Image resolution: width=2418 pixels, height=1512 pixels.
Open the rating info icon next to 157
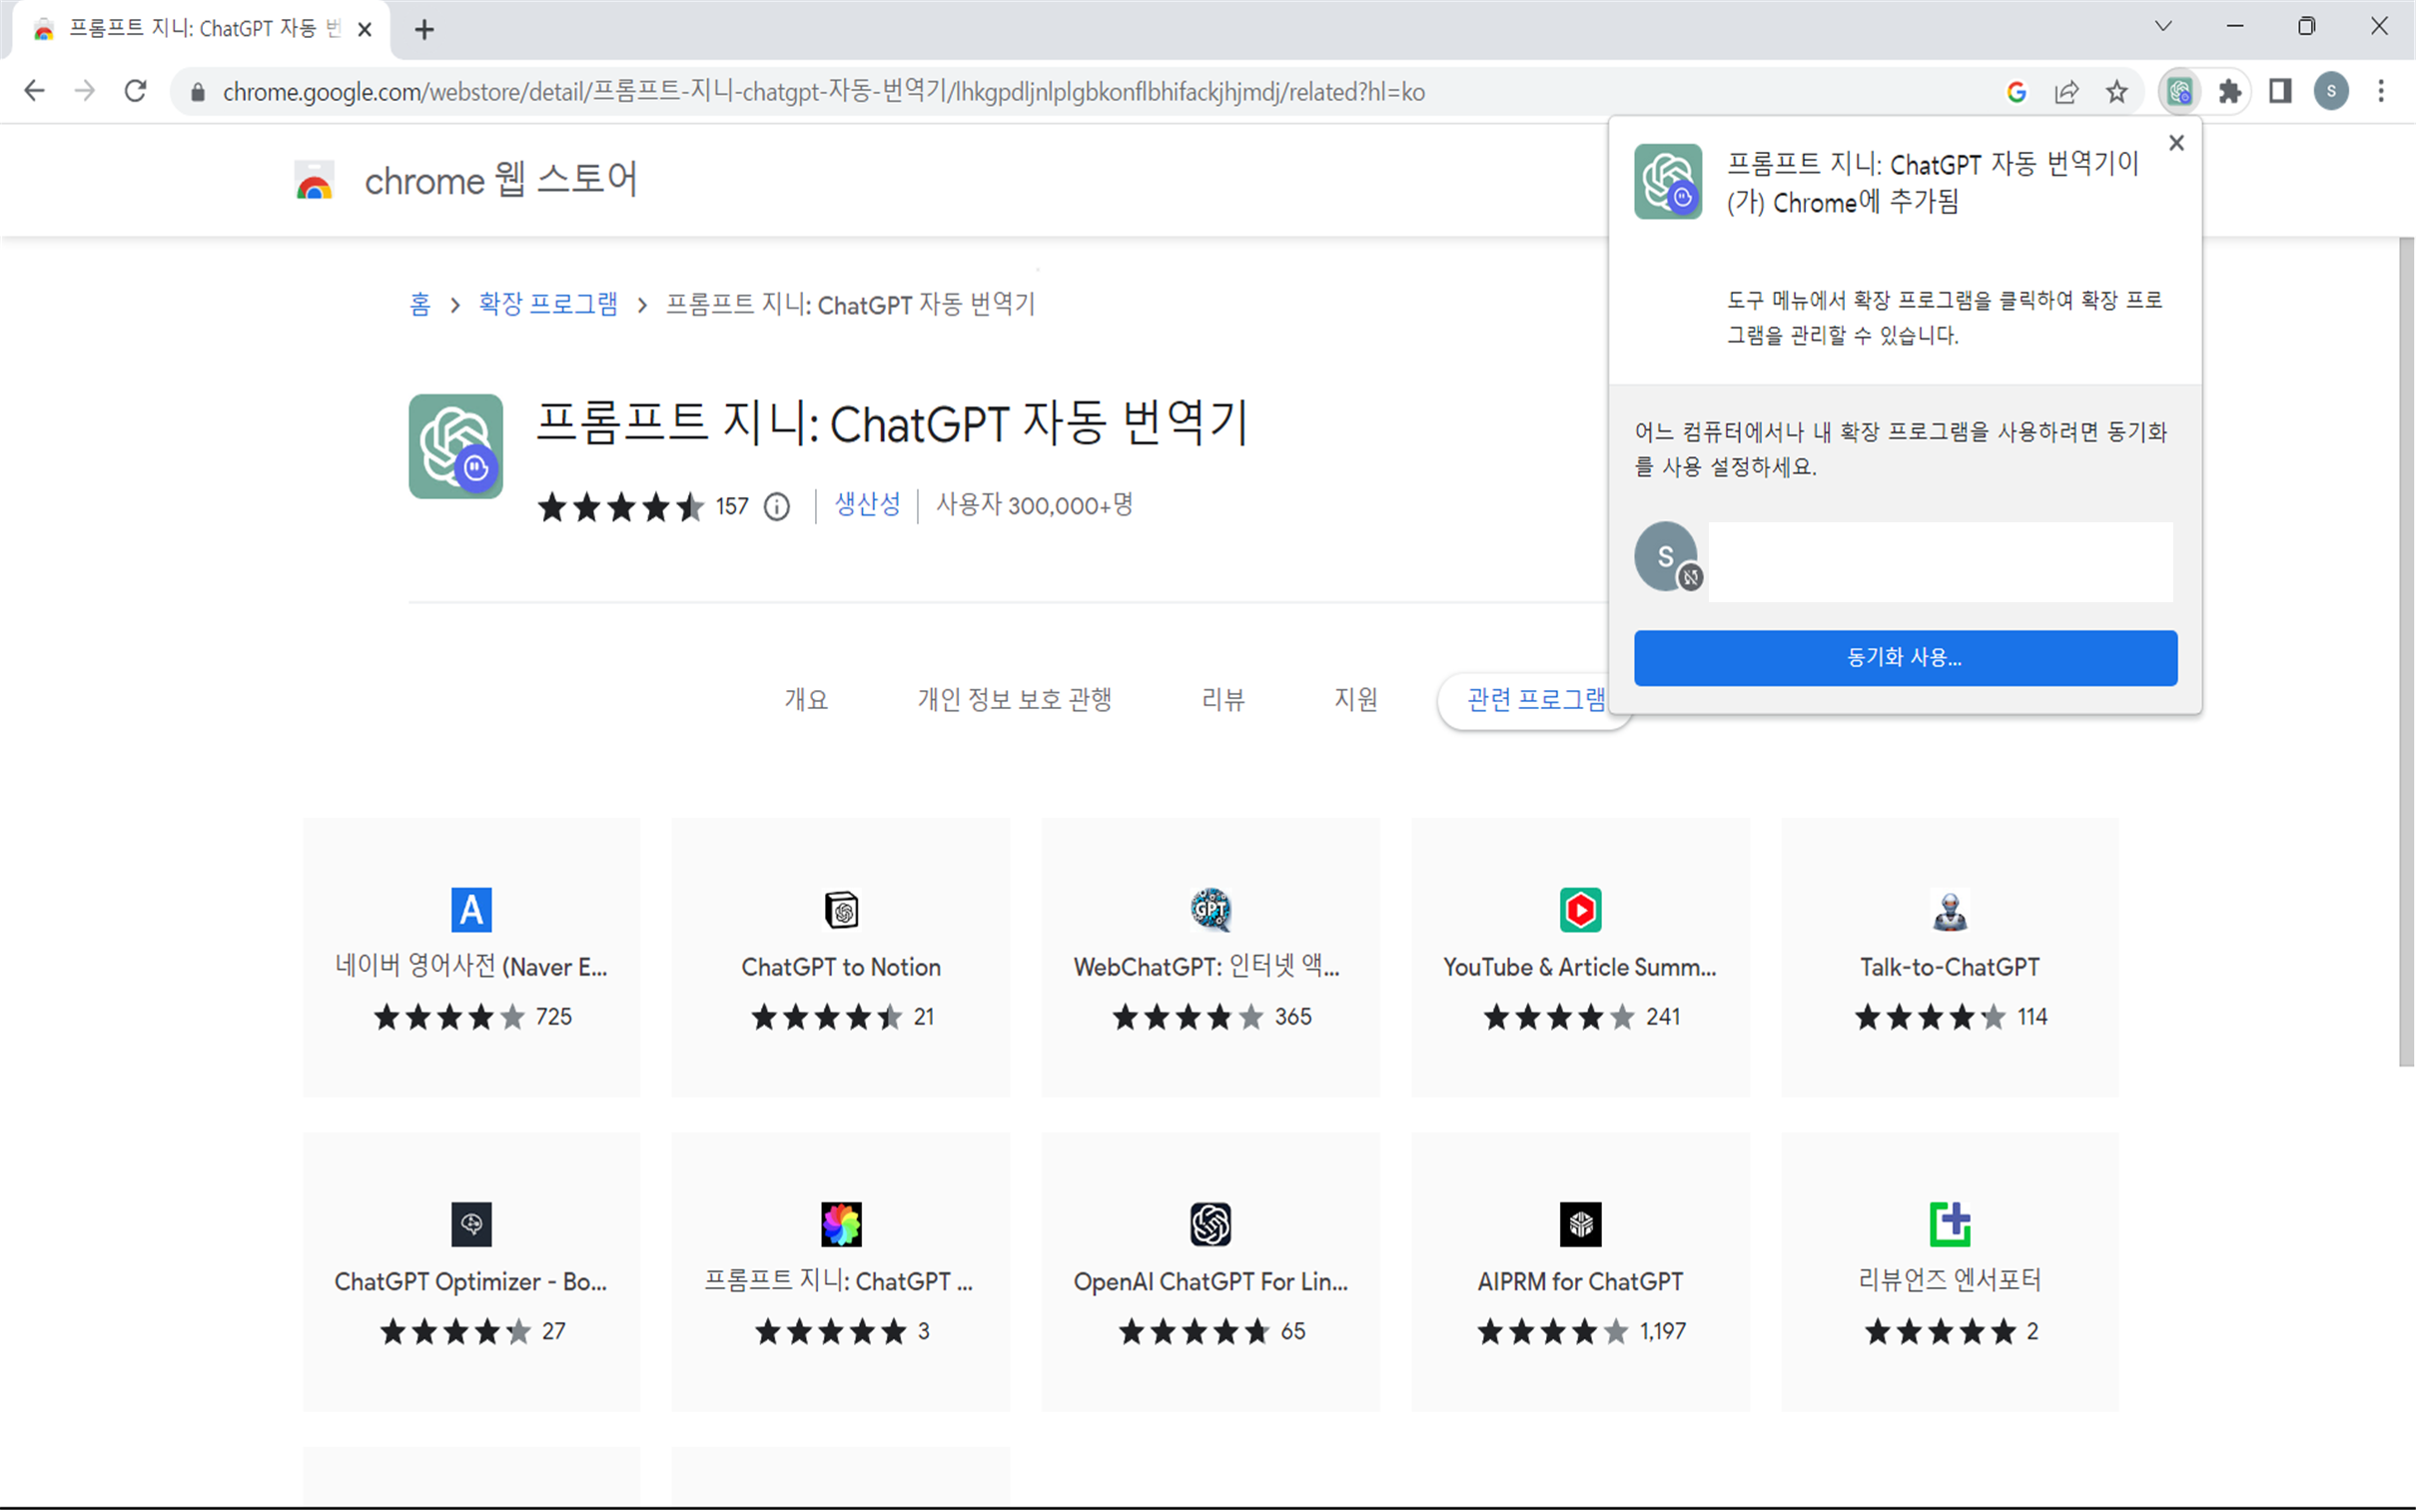tap(777, 507)
